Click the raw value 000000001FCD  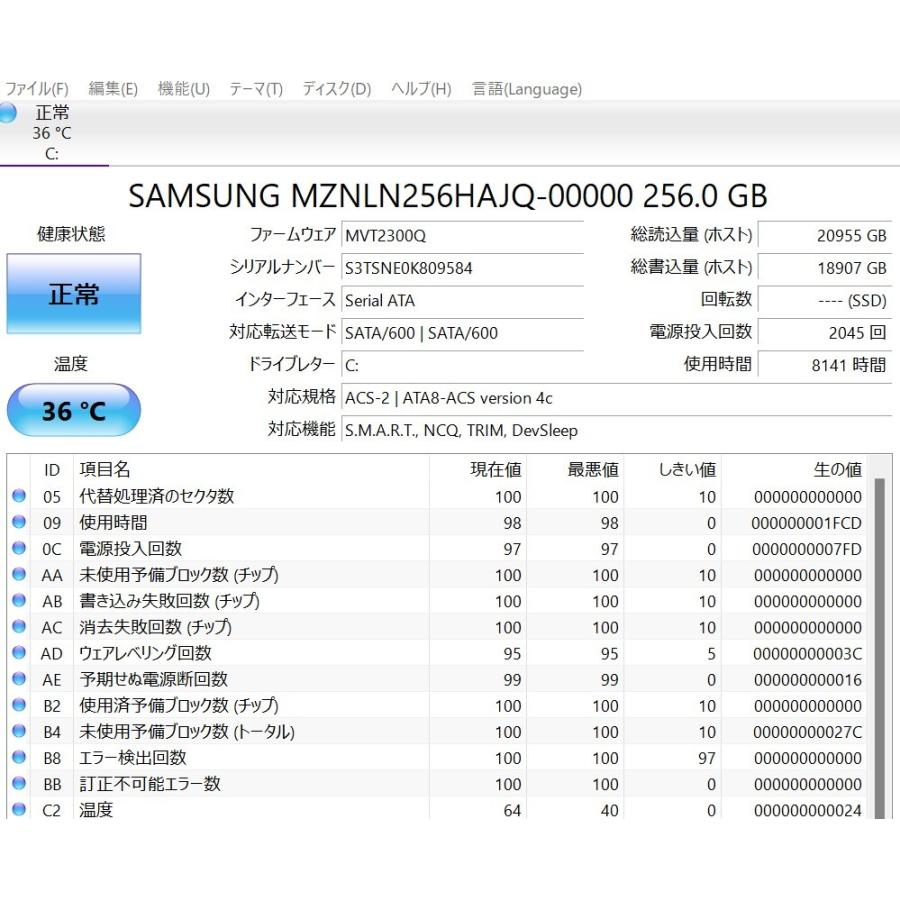806,523
